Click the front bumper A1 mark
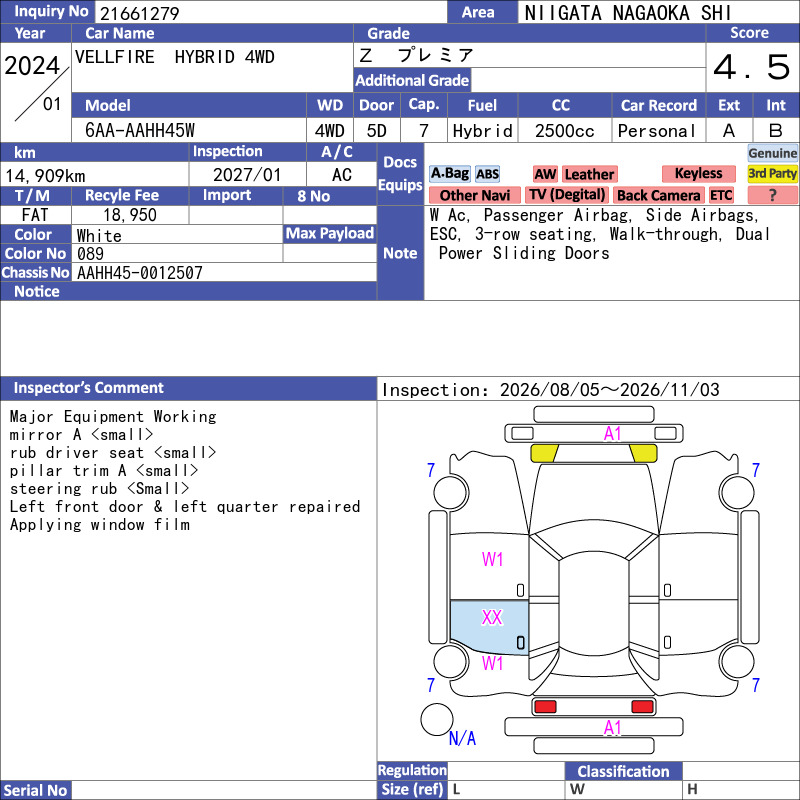This screenshot has width=800, height=800. (612, 434)
